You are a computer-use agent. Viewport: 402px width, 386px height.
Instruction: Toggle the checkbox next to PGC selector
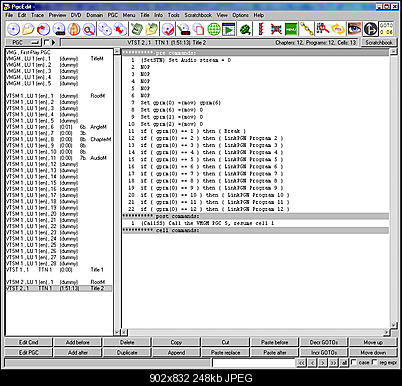(x=46, y=42)
